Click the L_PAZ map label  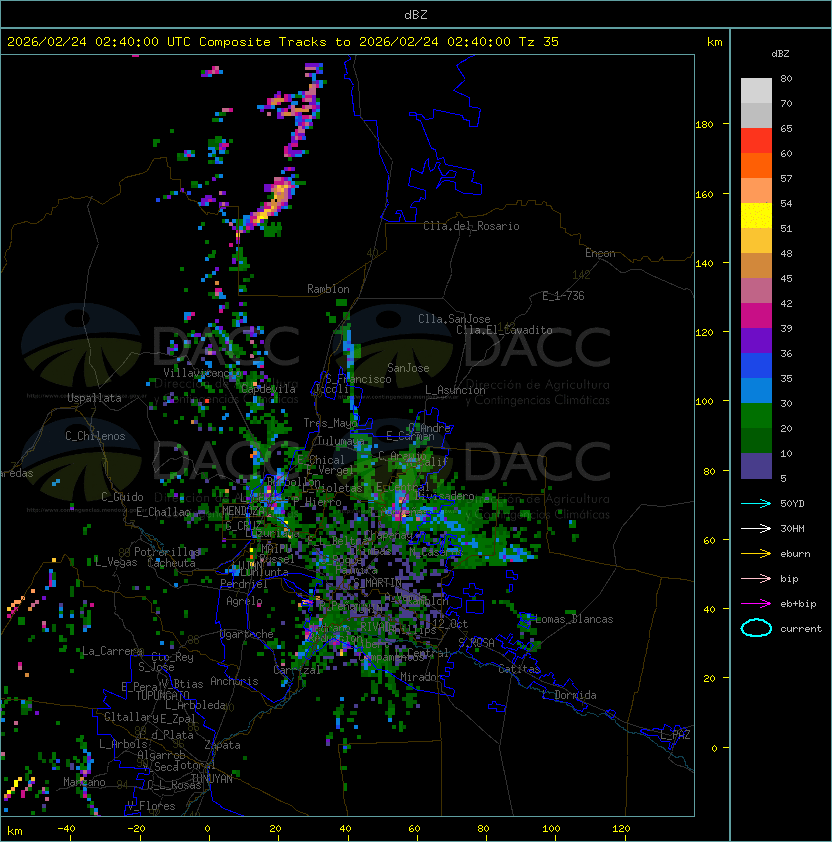click(675, 735)
